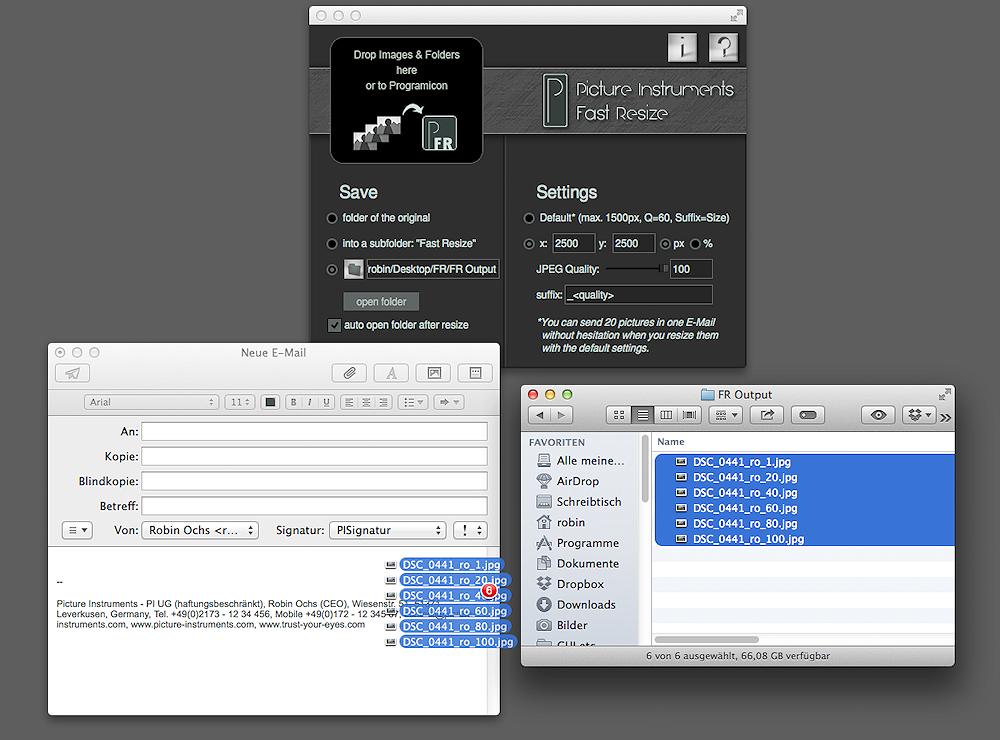Open the Dropbox toolbar dropdown
This screenshot has width=1000, height=740.
[x=919, y=415]
